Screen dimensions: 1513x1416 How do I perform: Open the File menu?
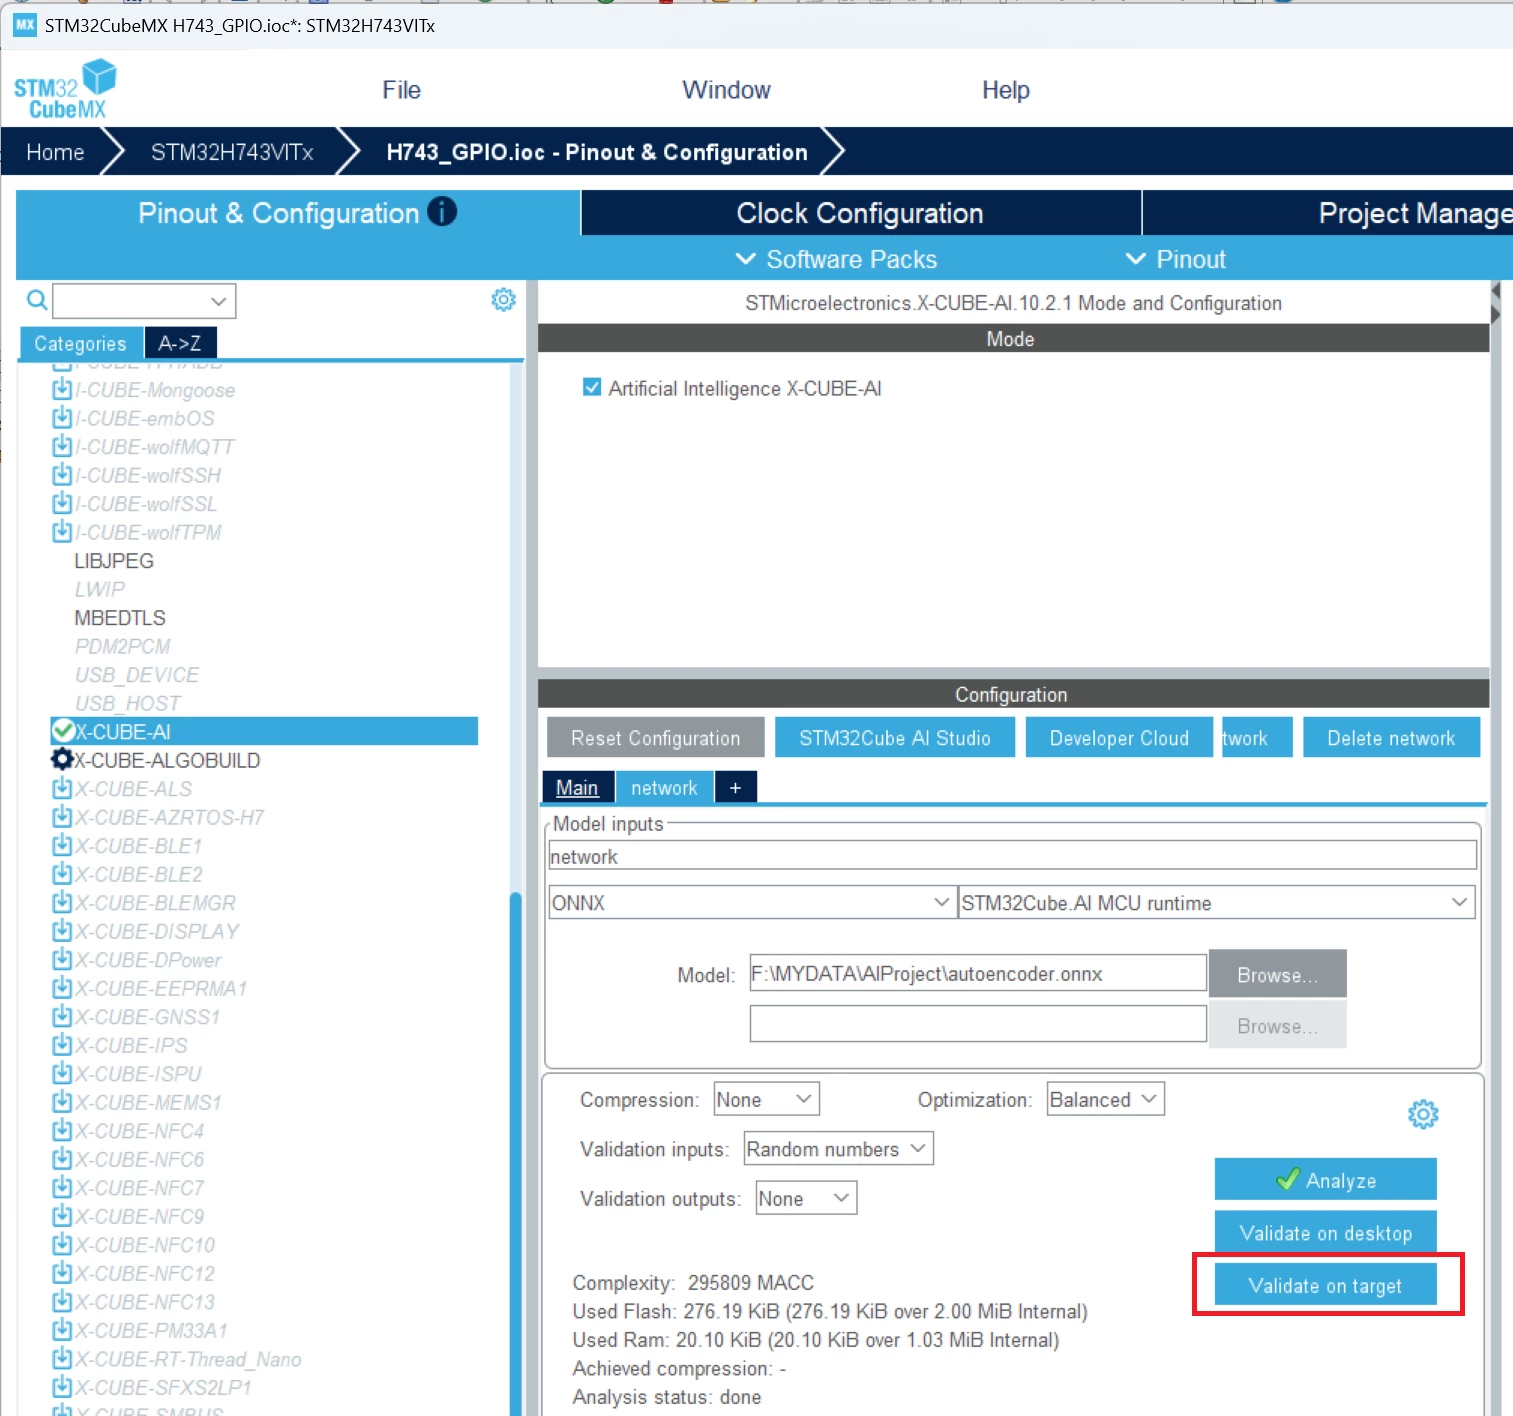pyautogui.click(x=401, y=90)
